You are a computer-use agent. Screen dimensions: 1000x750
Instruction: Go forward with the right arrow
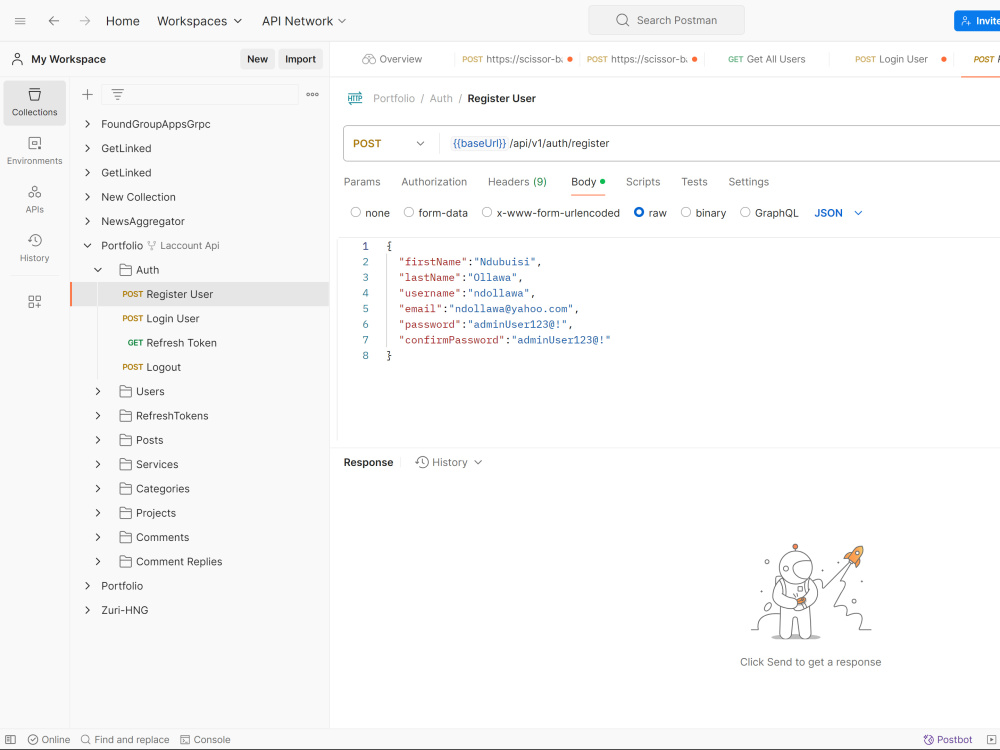tap(85, 21)
